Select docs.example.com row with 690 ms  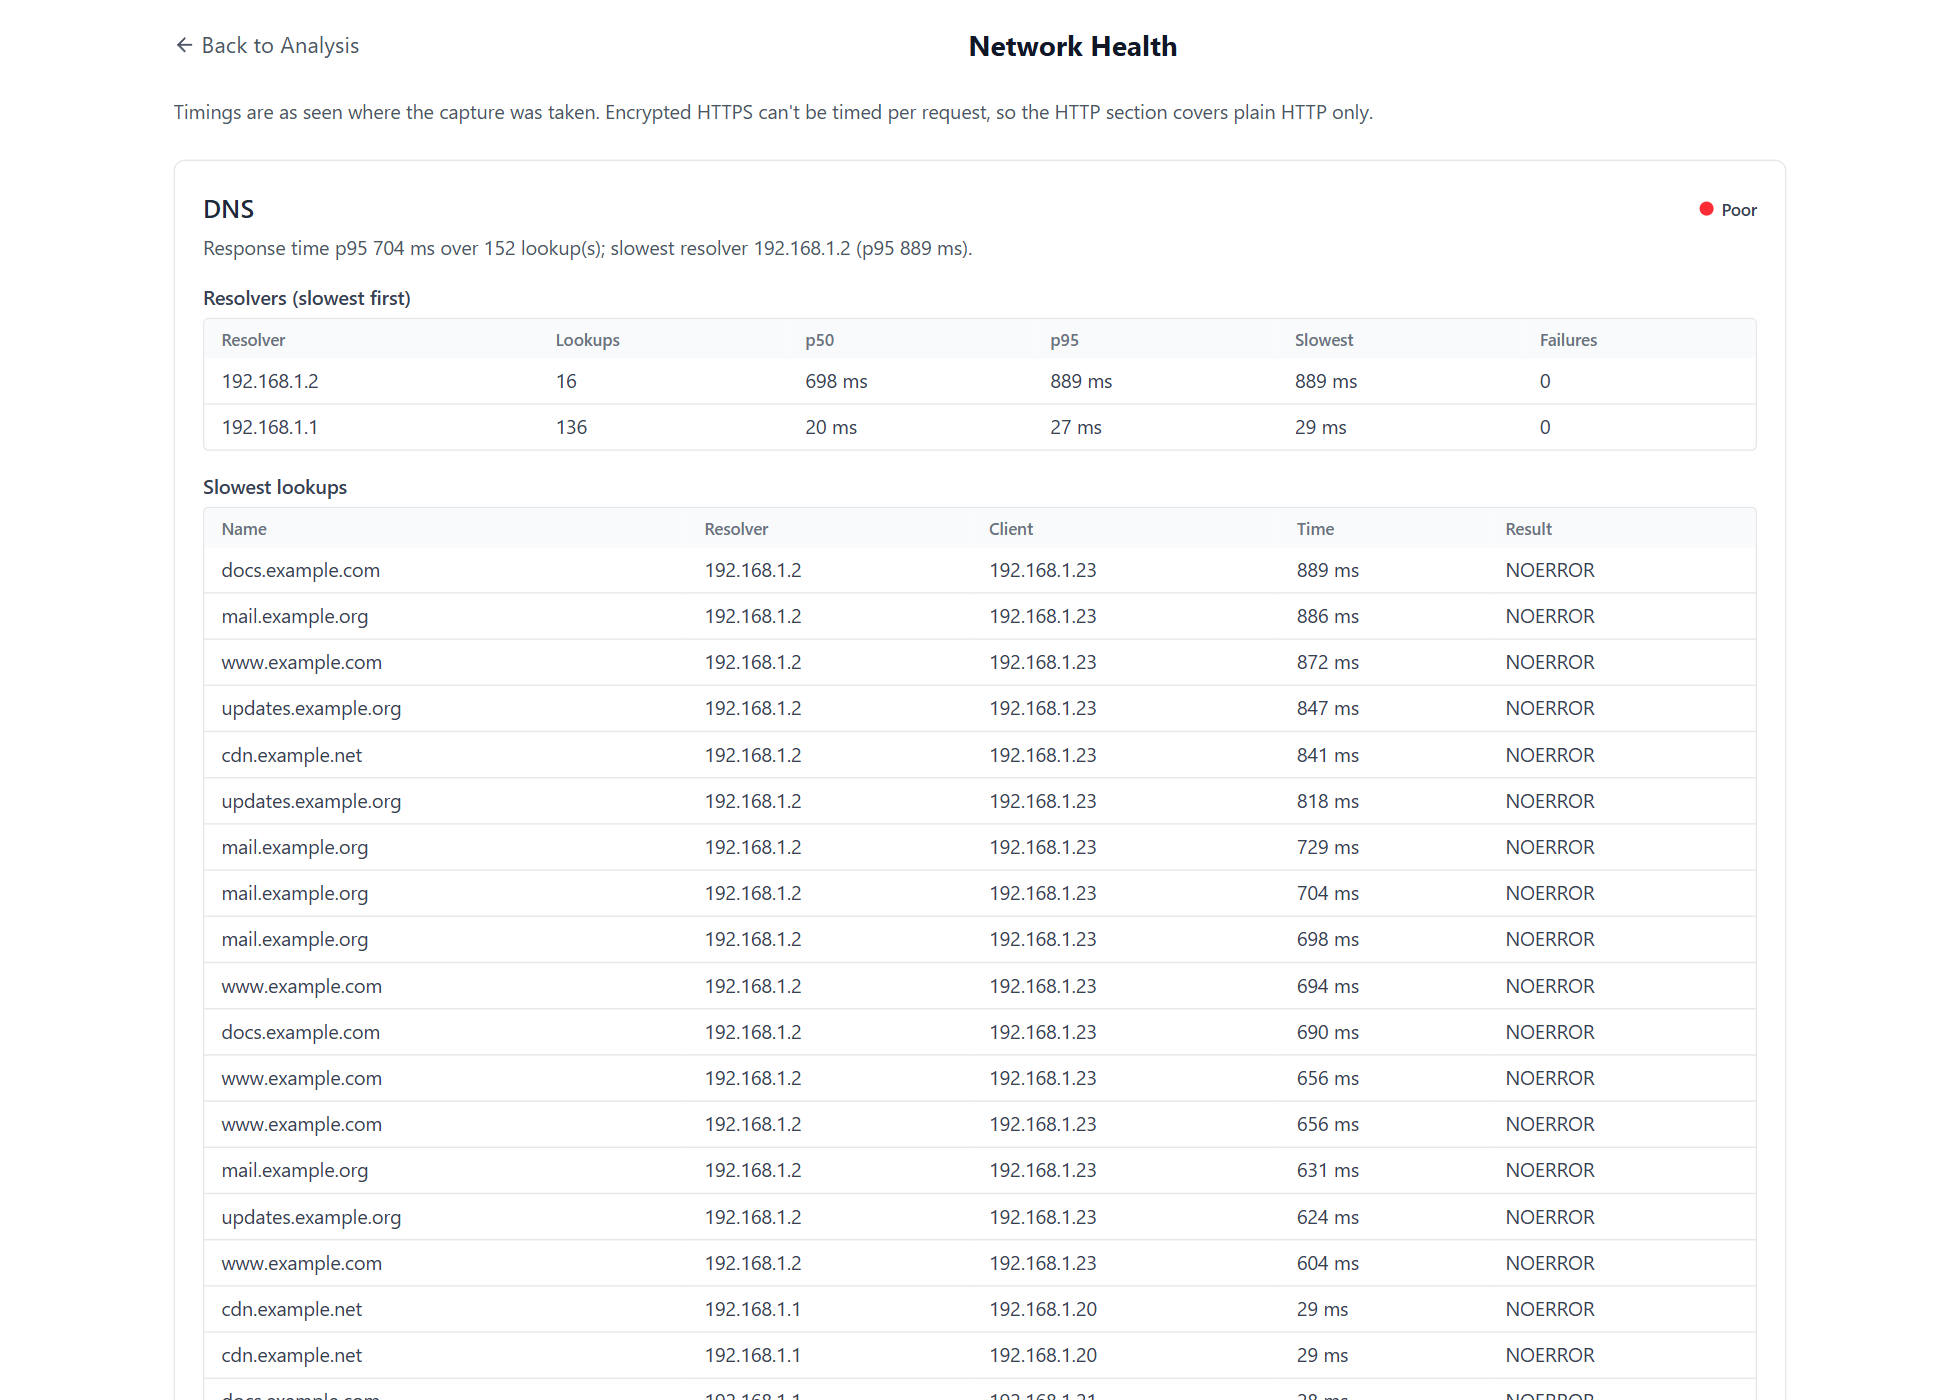point(980,1032)
